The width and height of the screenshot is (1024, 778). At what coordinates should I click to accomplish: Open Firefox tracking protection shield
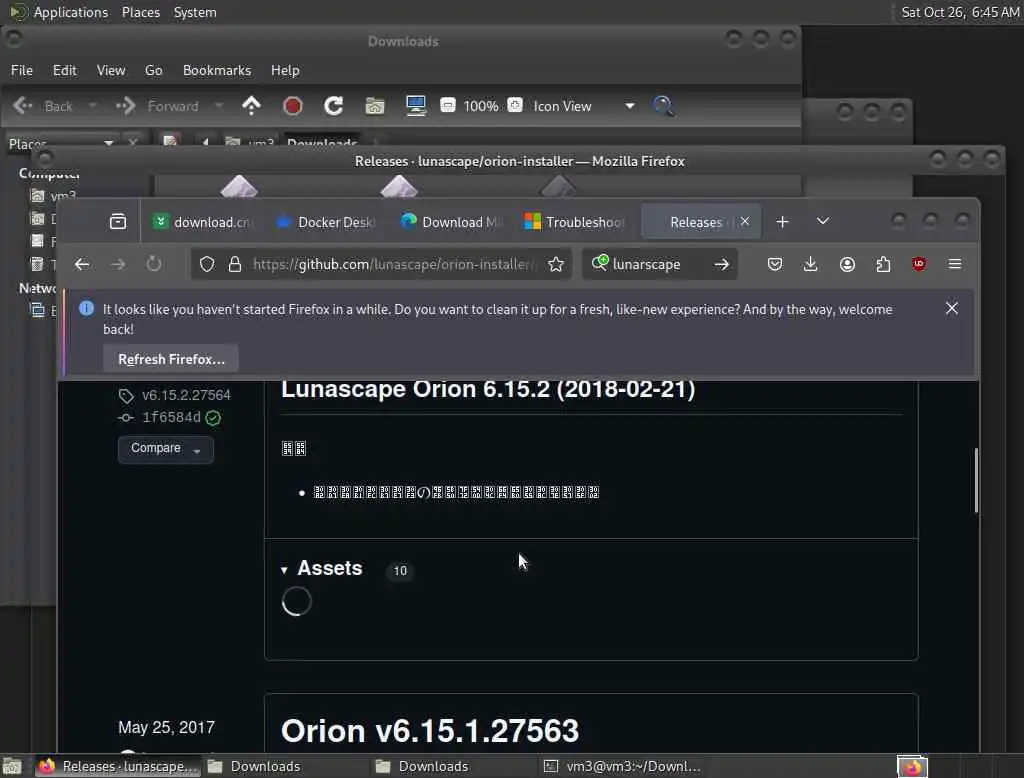(x=206, y=265)
